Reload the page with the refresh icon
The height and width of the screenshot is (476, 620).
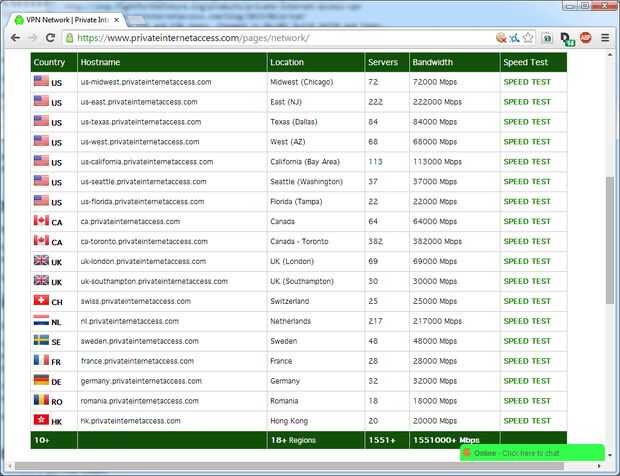tap(50, 38)
